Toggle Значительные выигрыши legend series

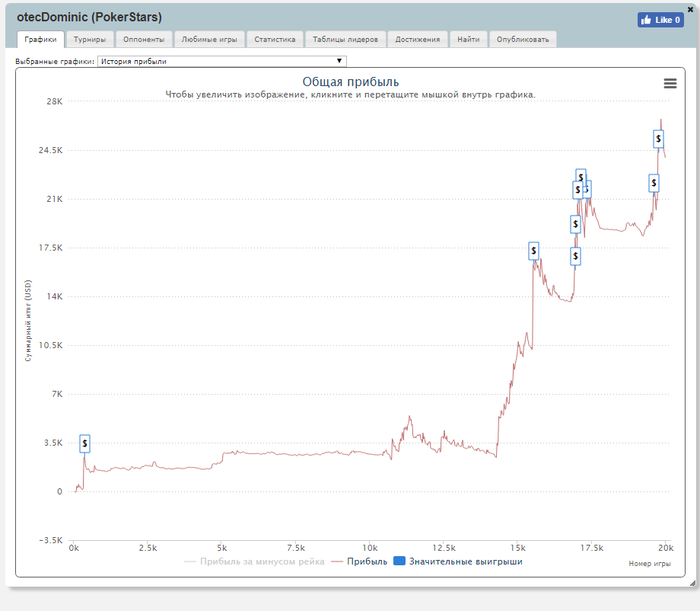coord(458,561)
